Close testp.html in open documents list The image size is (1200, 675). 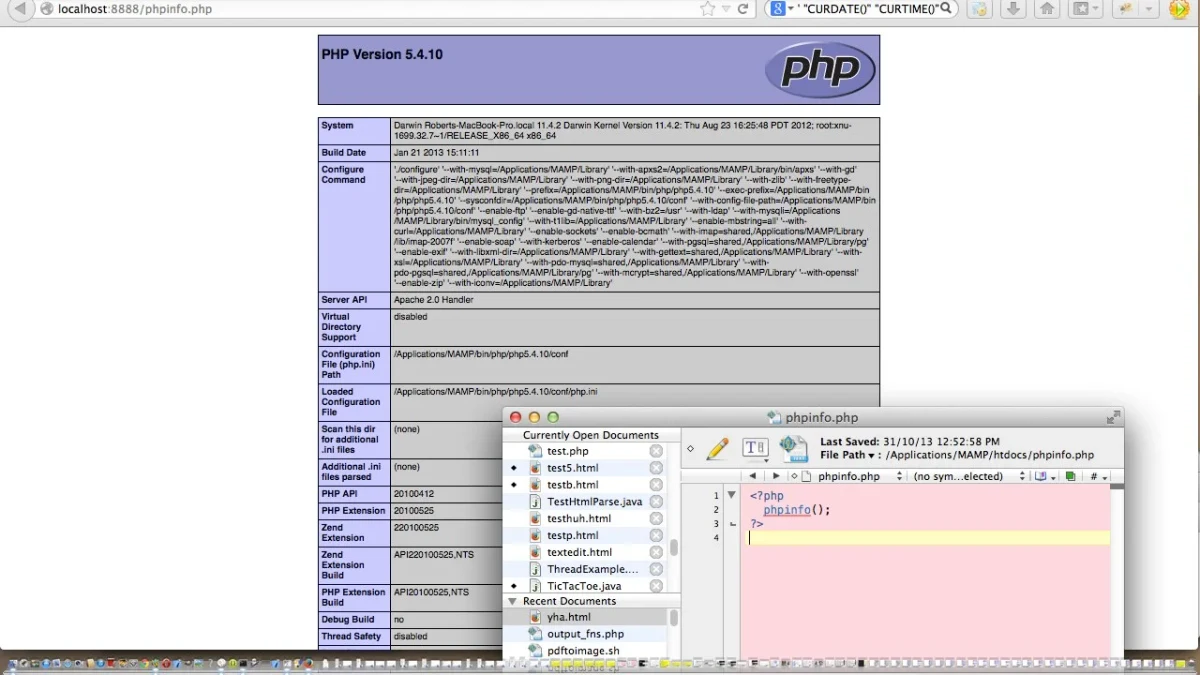656,535
